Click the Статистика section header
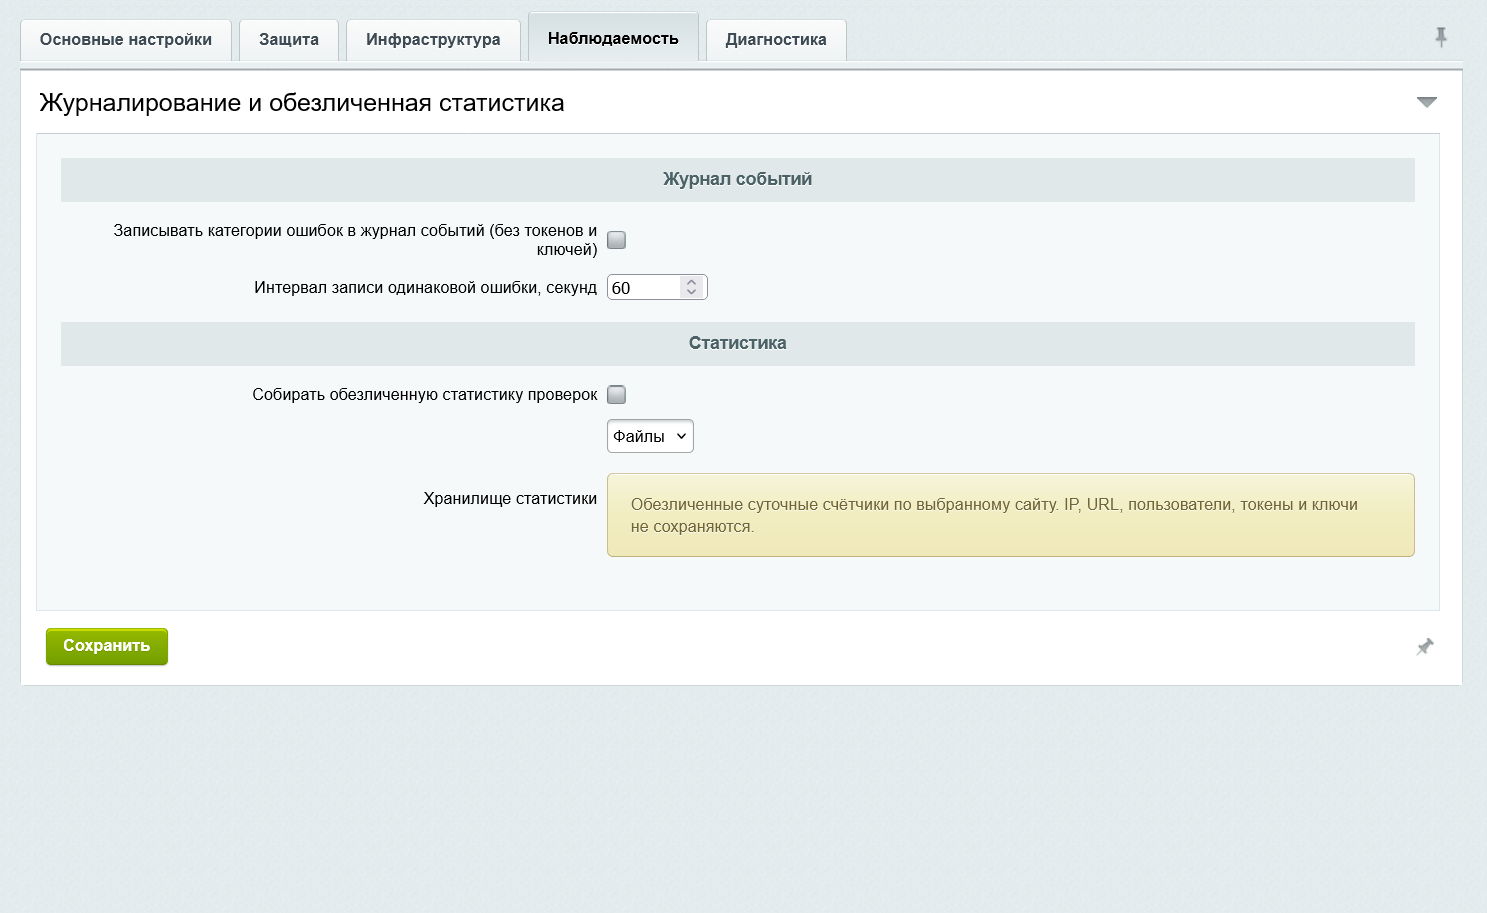 738,344
